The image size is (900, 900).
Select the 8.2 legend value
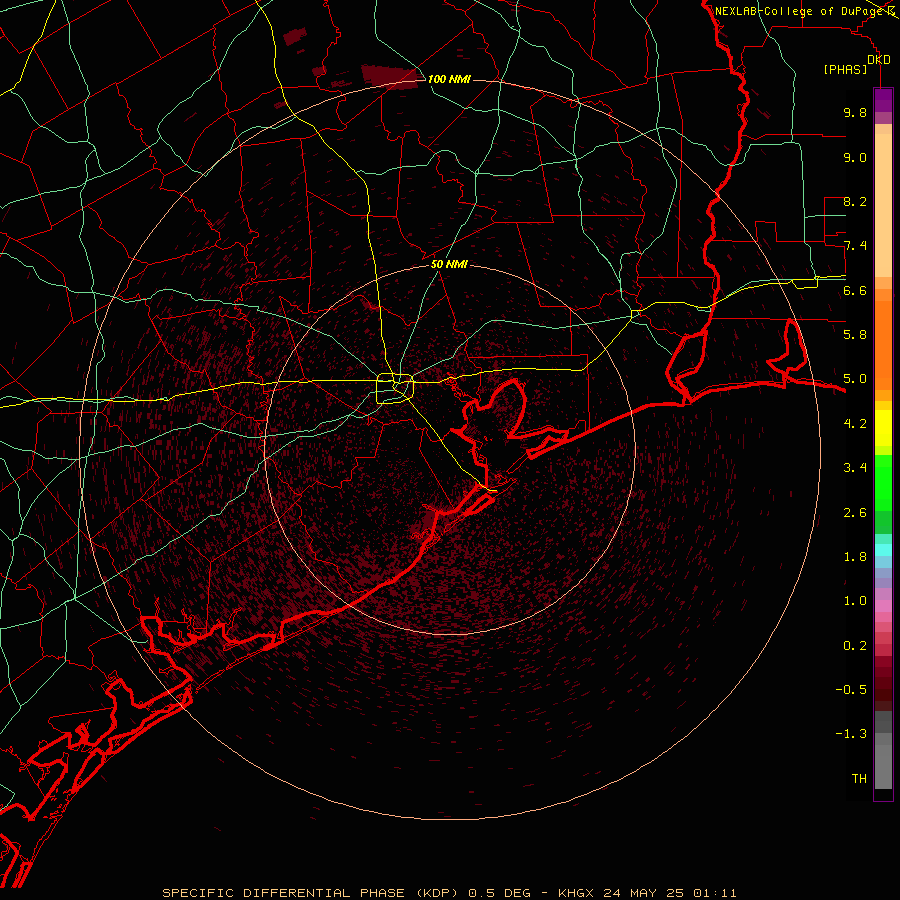point(855,202)
